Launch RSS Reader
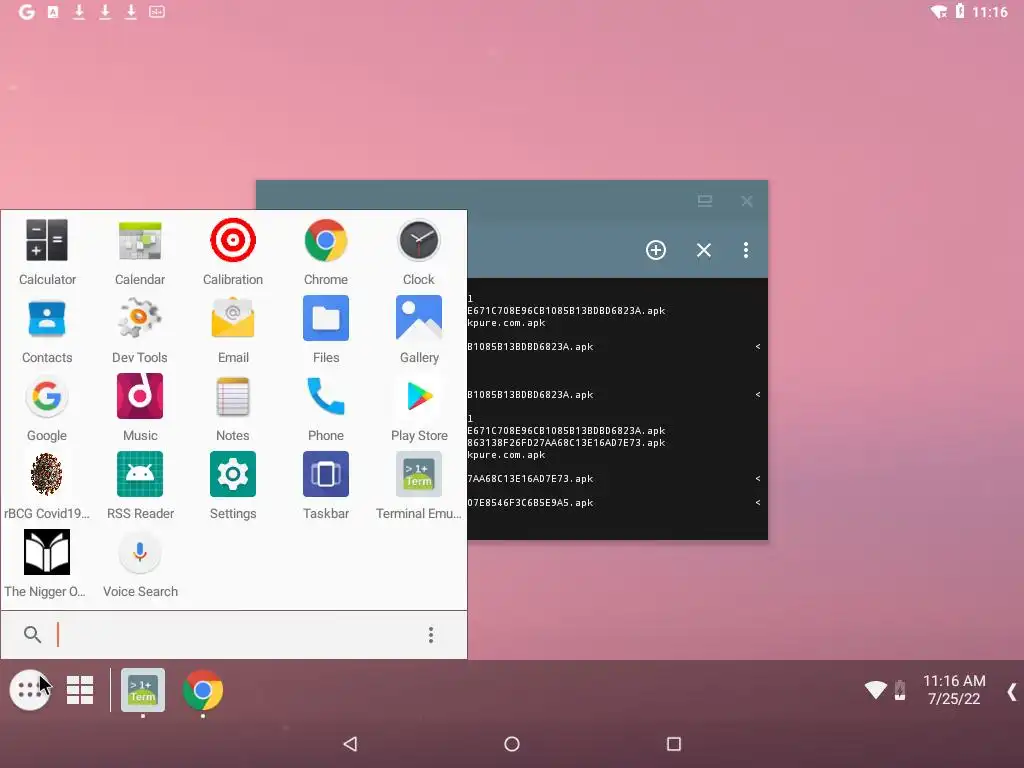The width and height of the screenshot is (1024, 768). pyautogui.click(x=140, y=487)
